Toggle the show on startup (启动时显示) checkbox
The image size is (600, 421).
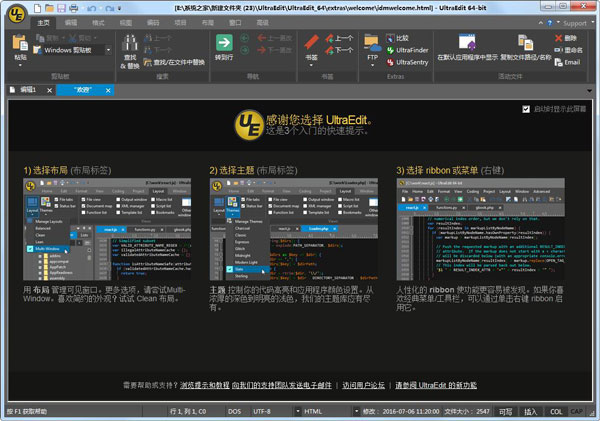[x=526, y=109]
